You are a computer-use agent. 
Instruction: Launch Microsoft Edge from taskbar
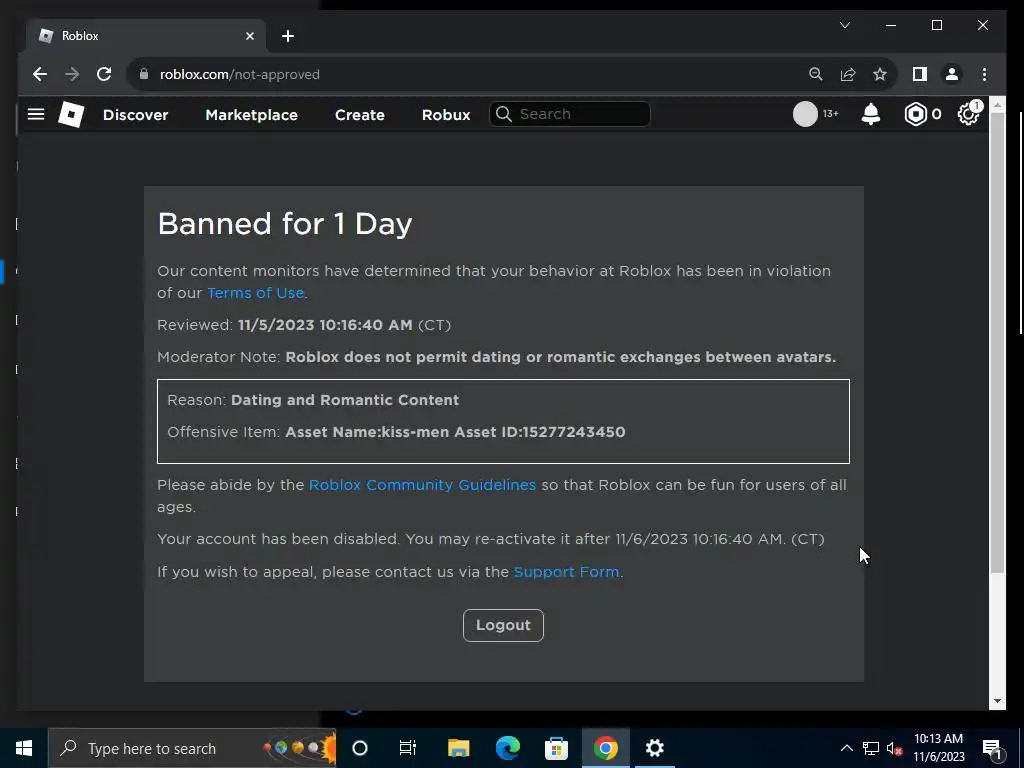point(507,748)
